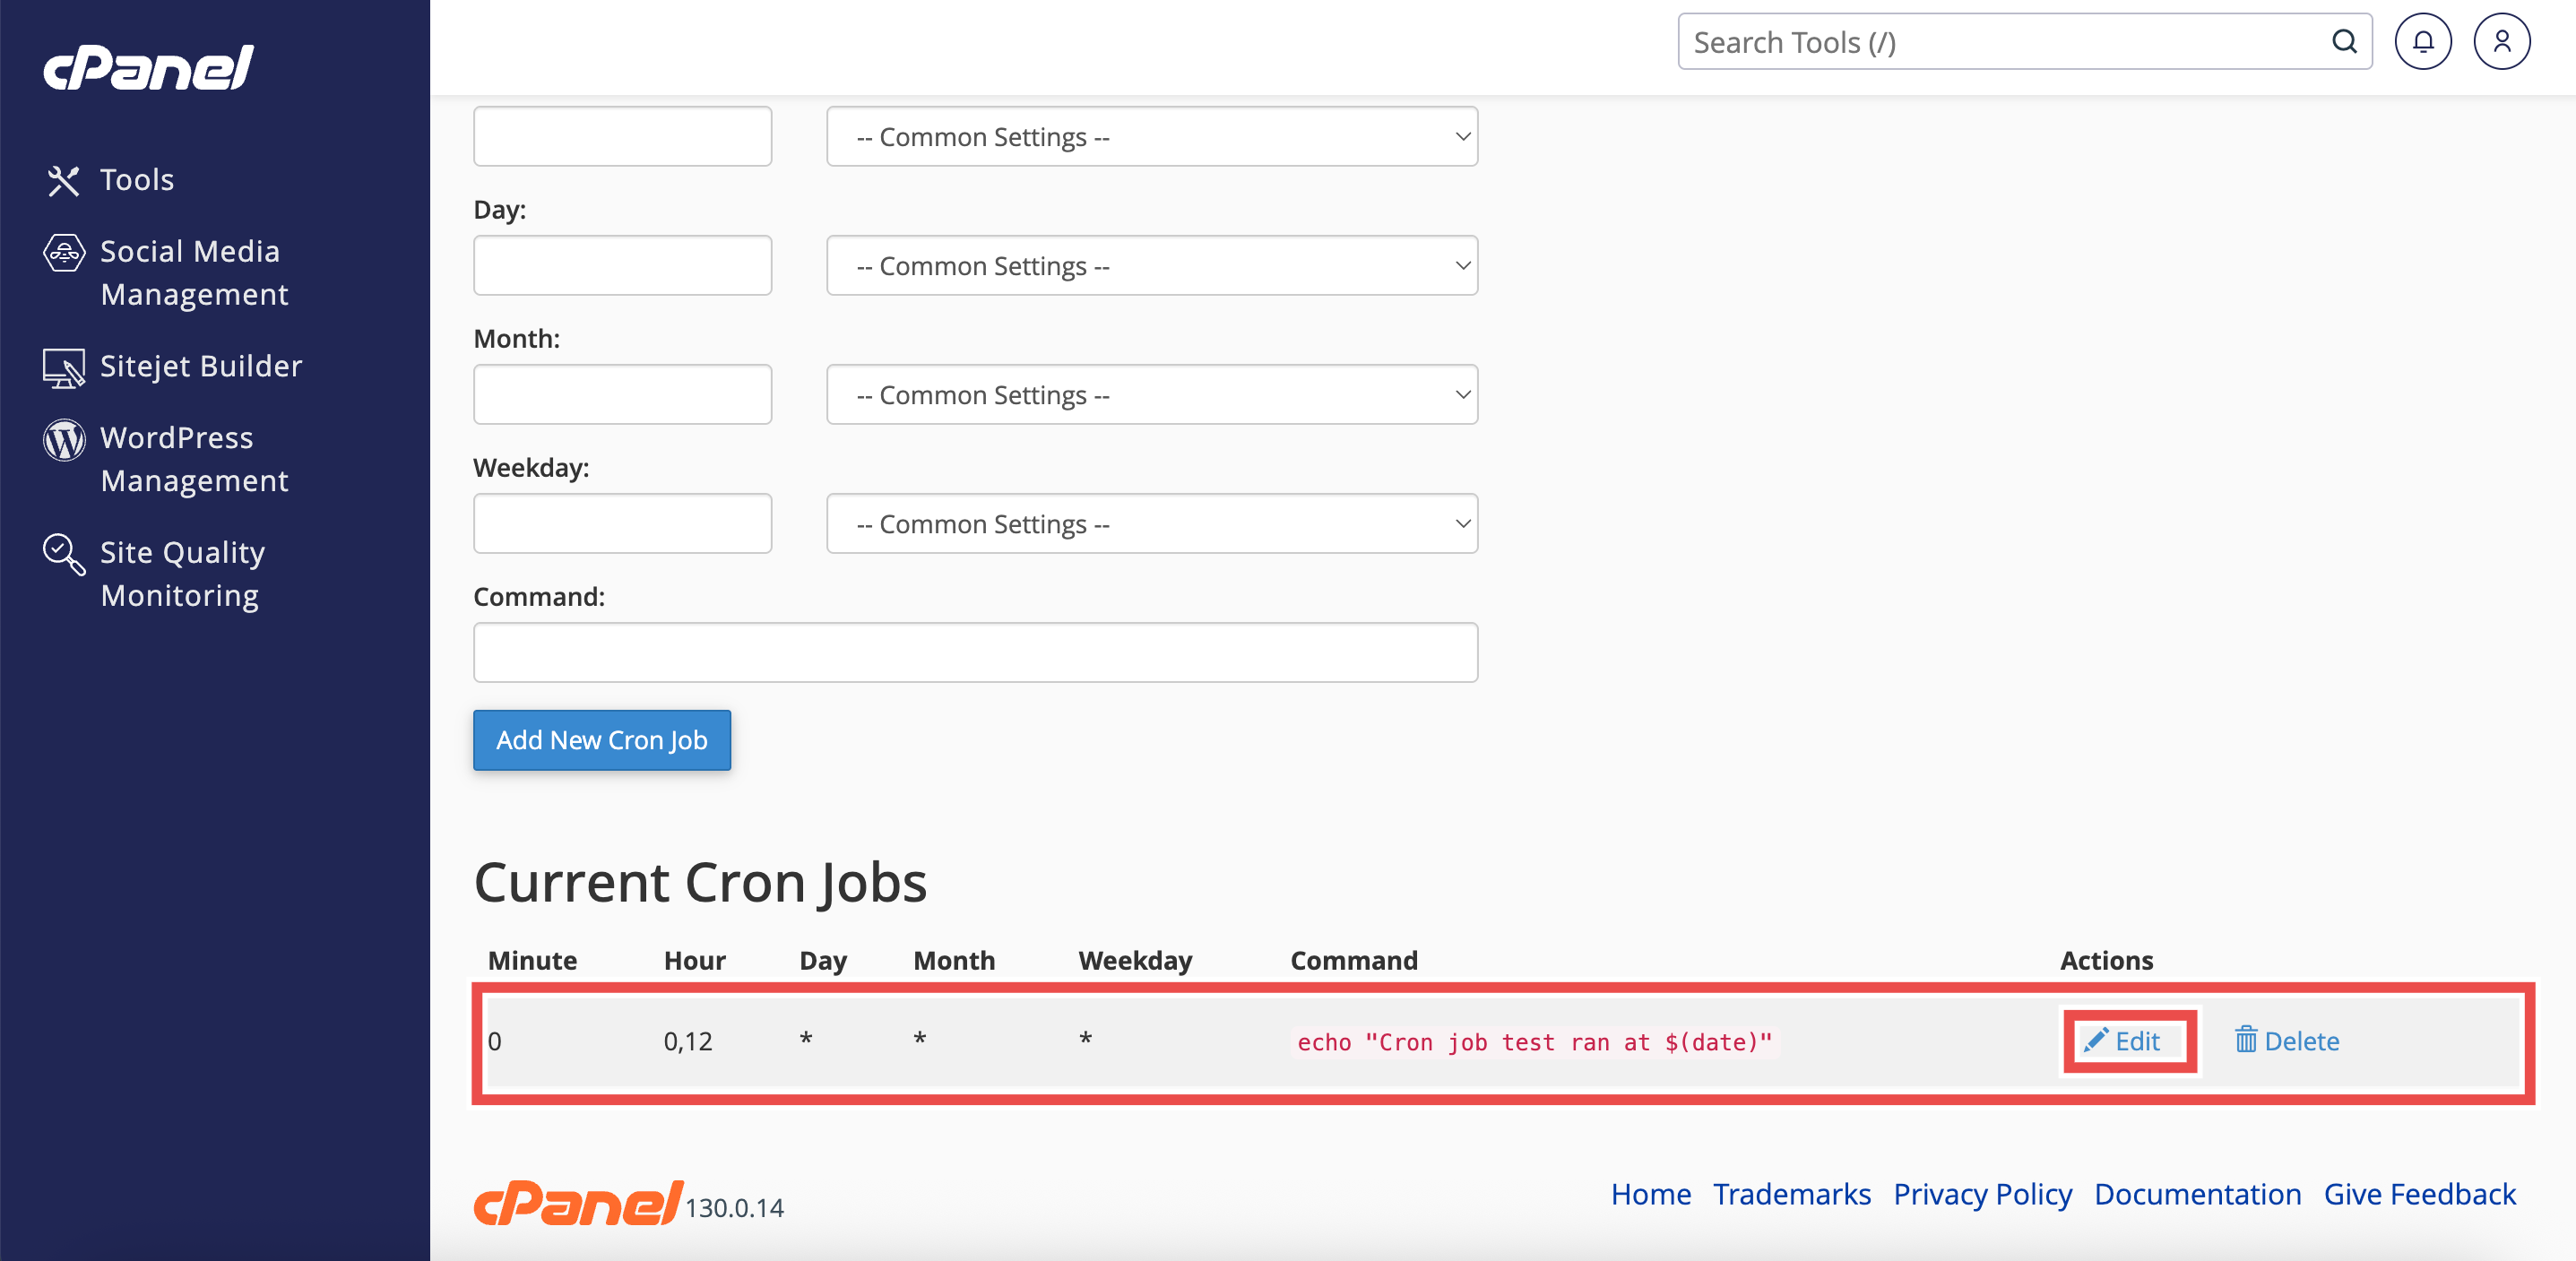2576x1261 pixels.
Task: Open the Documentation footer link
Action: (2197, 1194)
